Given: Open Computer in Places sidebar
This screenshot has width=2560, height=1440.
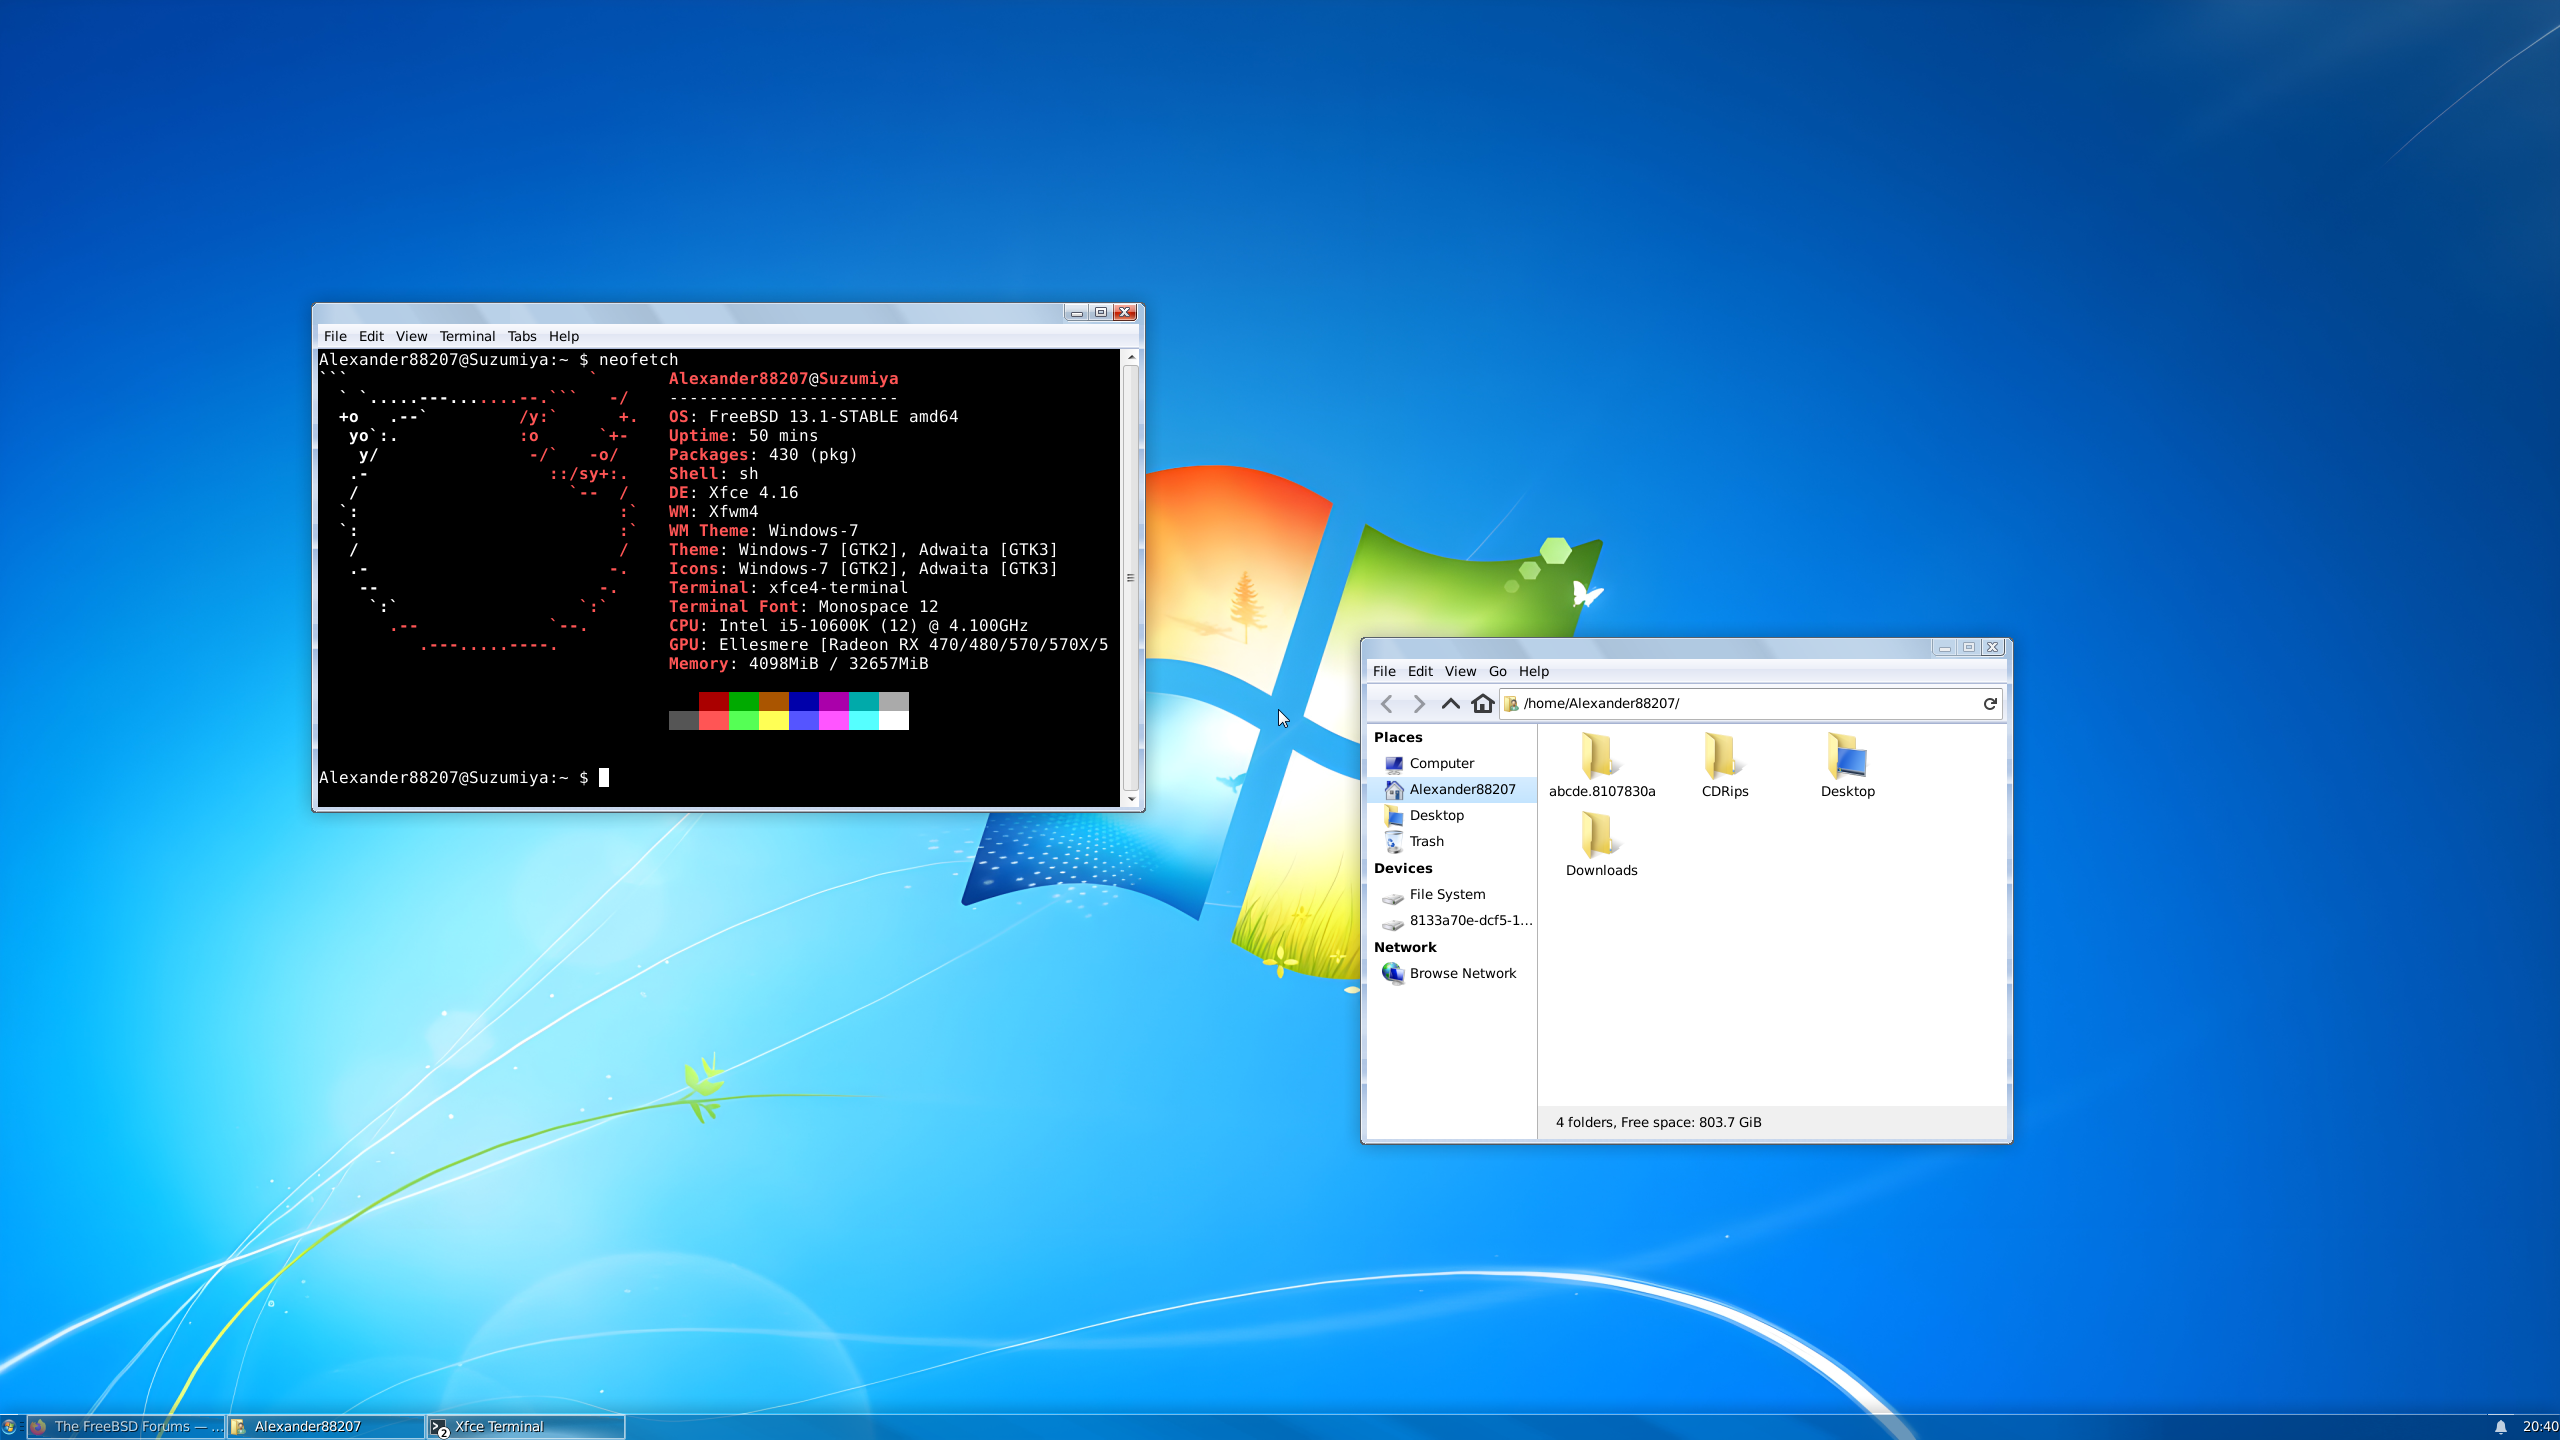Looking at the screenshot, I should (x=1451, y=764).
